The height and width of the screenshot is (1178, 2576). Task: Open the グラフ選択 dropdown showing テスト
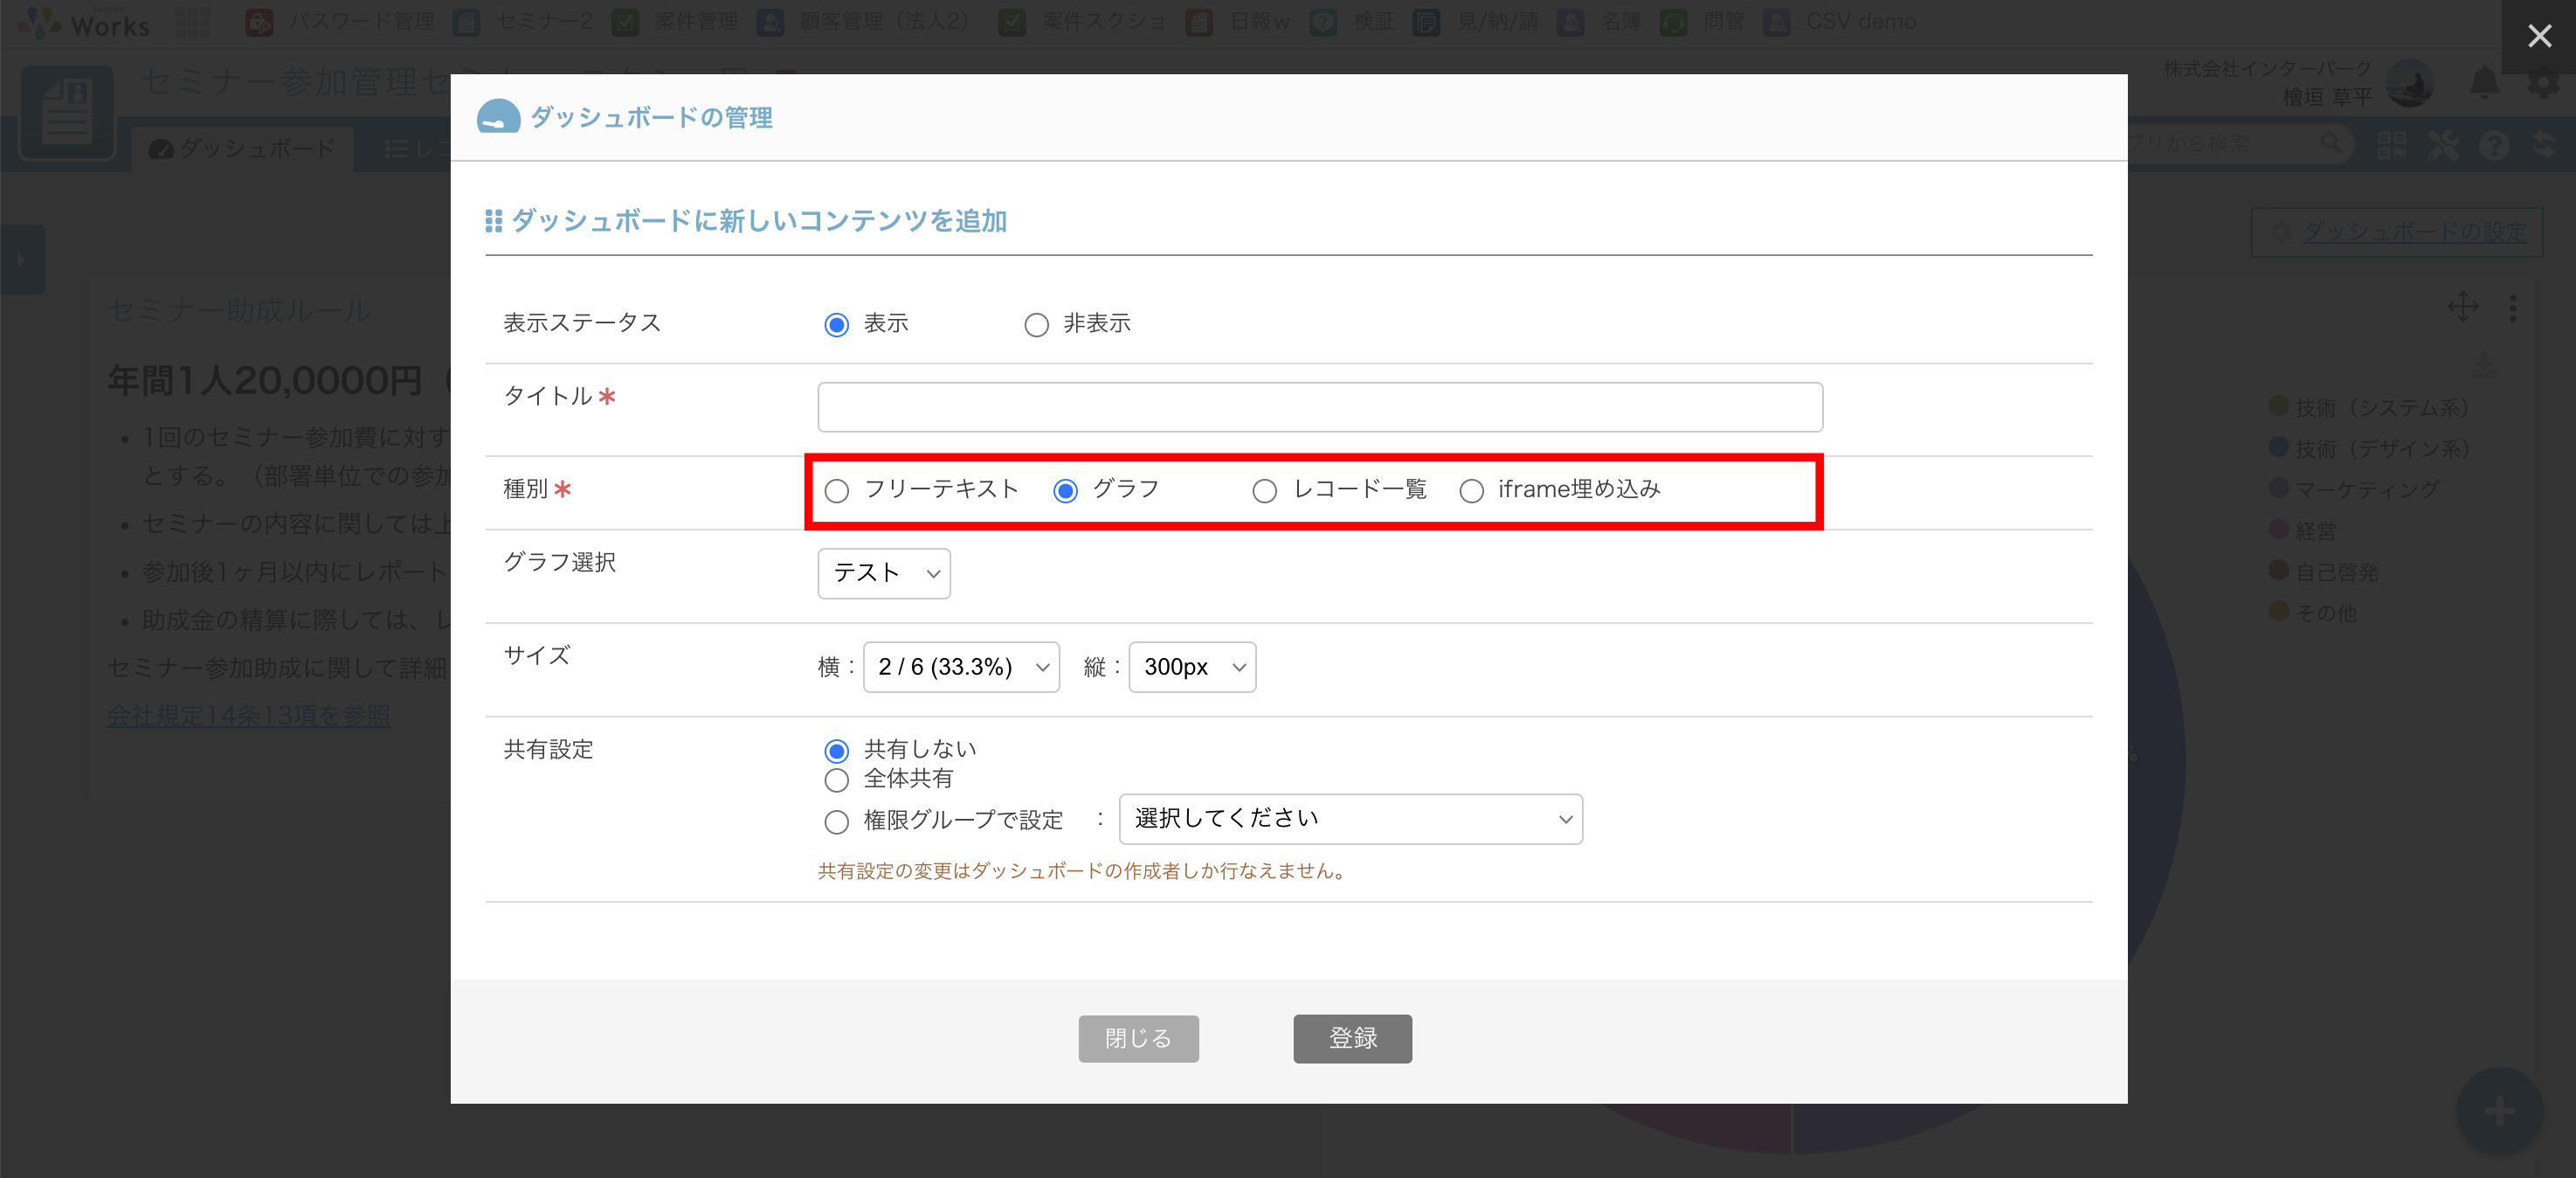coord(884,573)
